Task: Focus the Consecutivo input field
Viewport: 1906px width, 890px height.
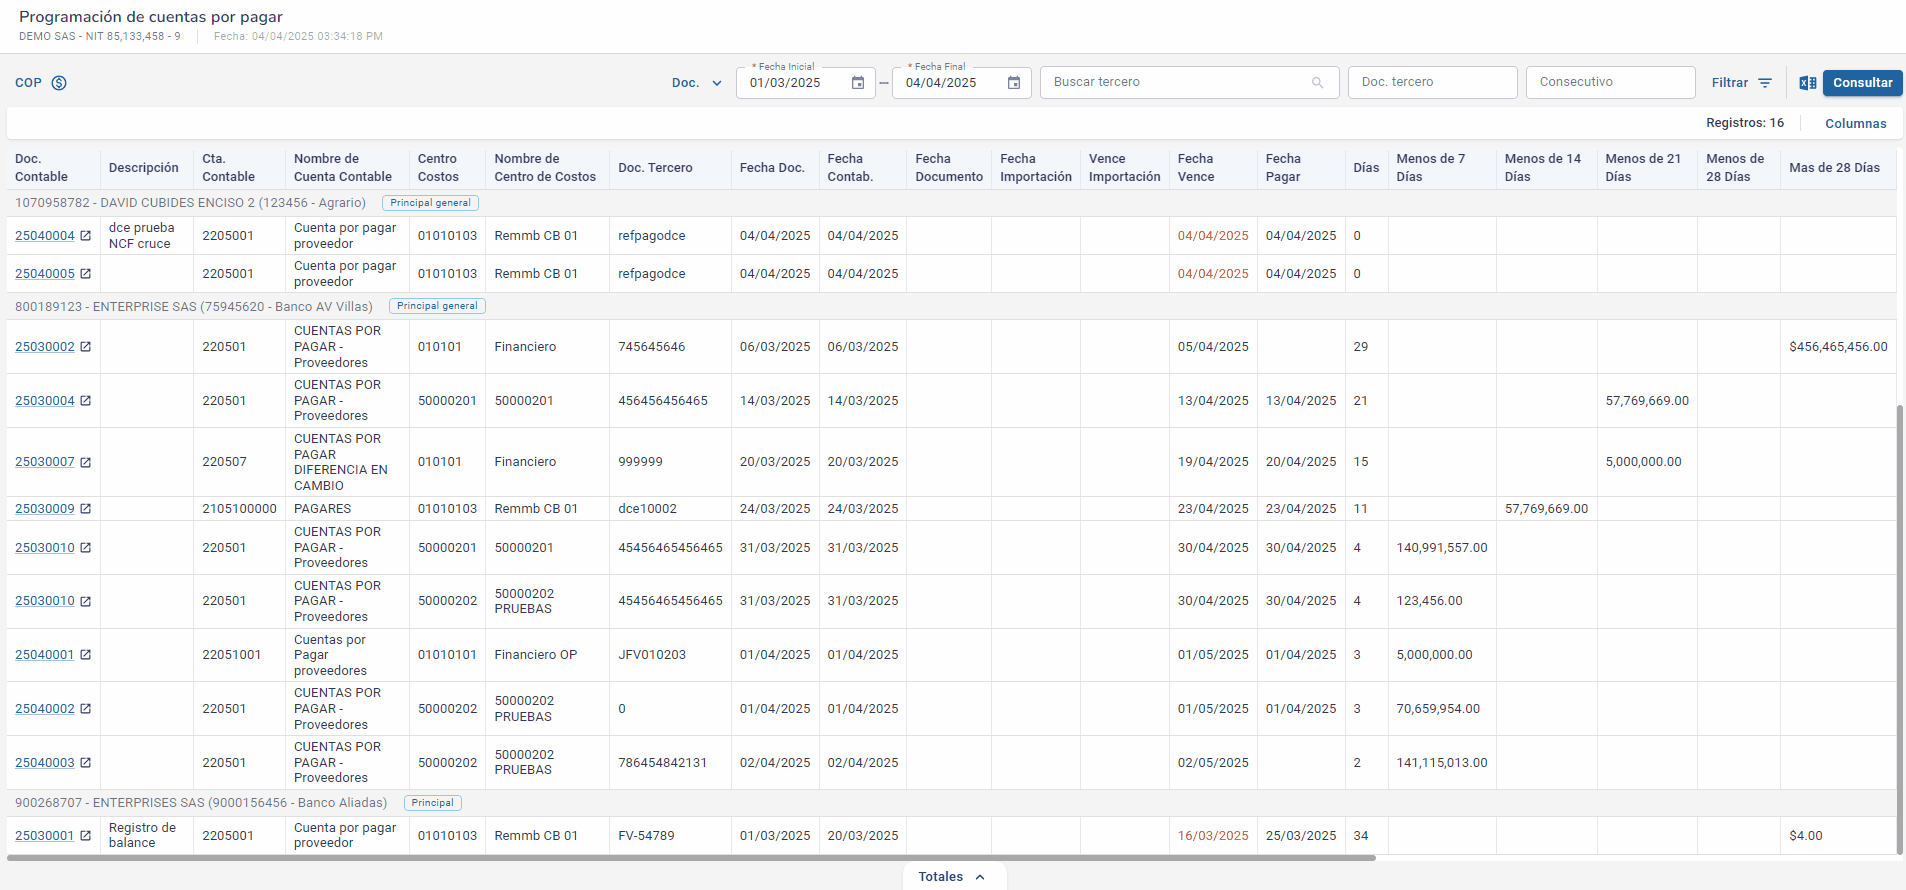Action: pyautogui.click(x=1610, y=83)
